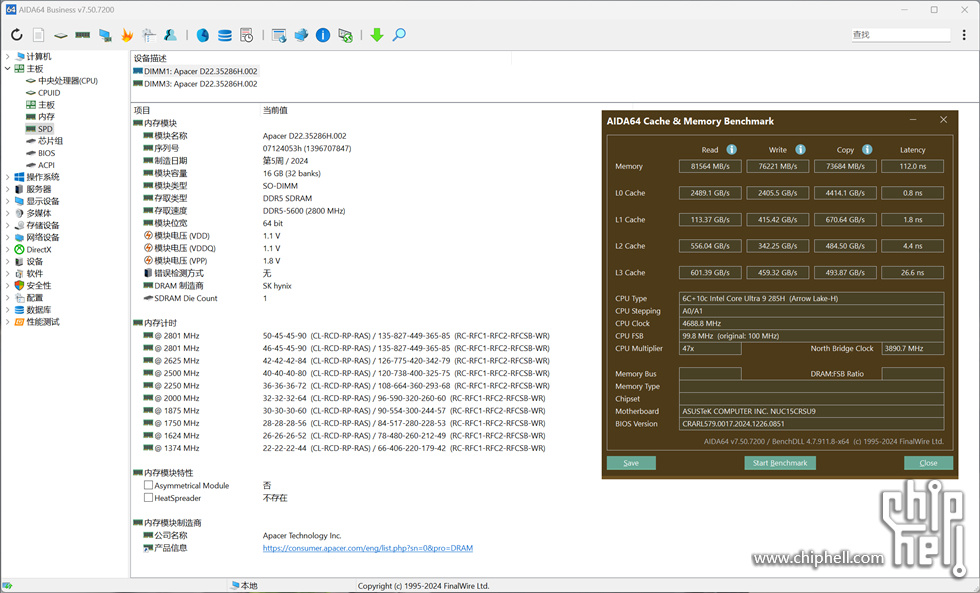The height and width of the screenshot is (593, 980).
Task: Click info icon next to Write column
Action: tap(800, 149)
